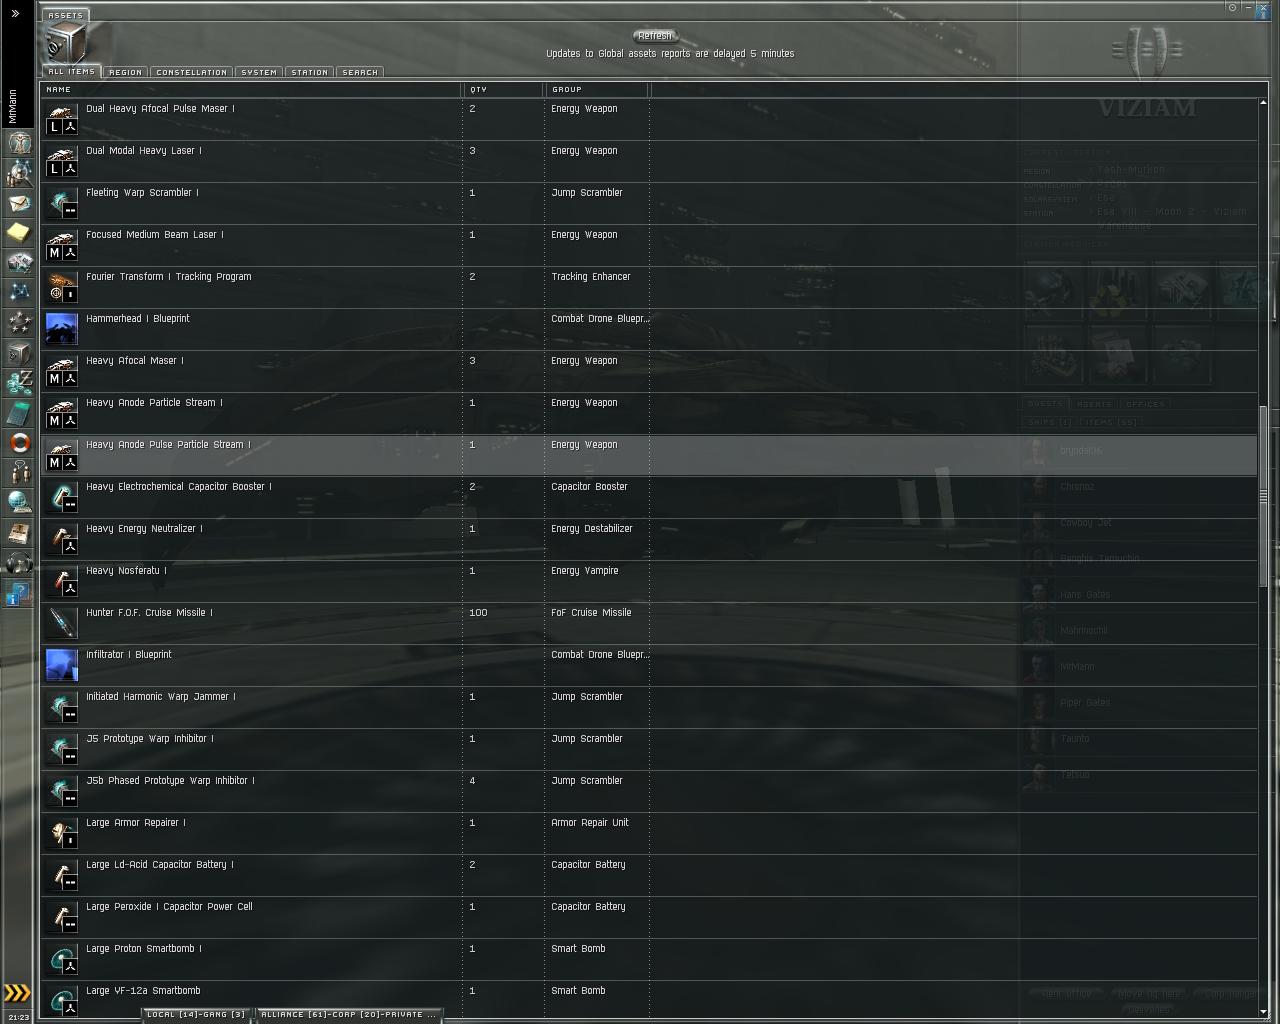Viewport: 1280px width, 1024px height.
Task: Open the calculator icon in sidebar
Action: (x=19, y=413)
